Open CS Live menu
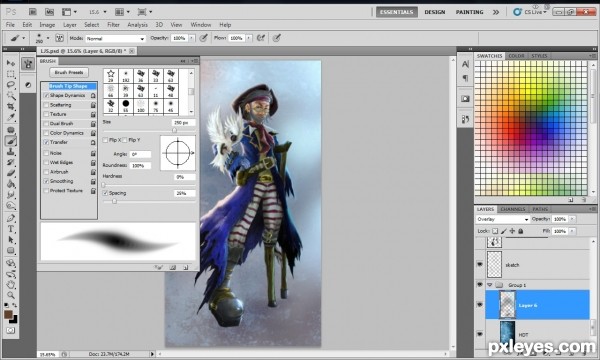The height and width of the screenshot is (360, 600). pos(530,12)
